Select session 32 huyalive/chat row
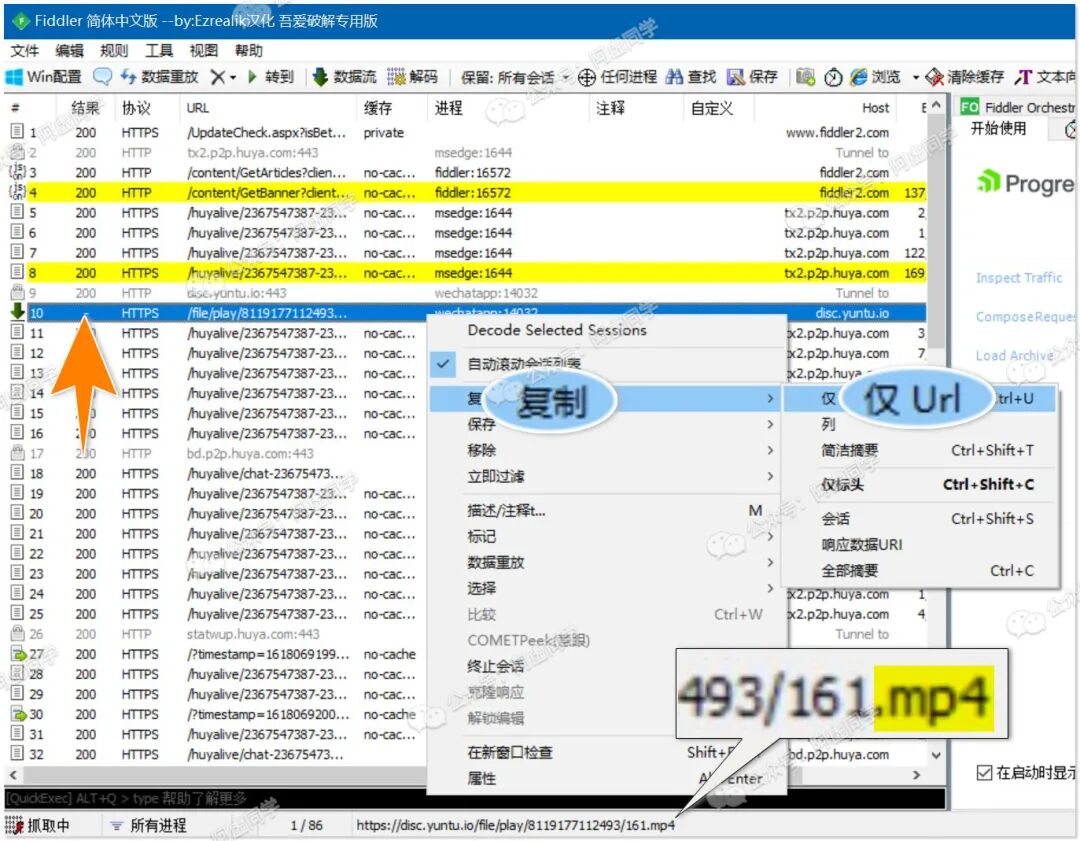1080x841 pixels. click(218, 754)
